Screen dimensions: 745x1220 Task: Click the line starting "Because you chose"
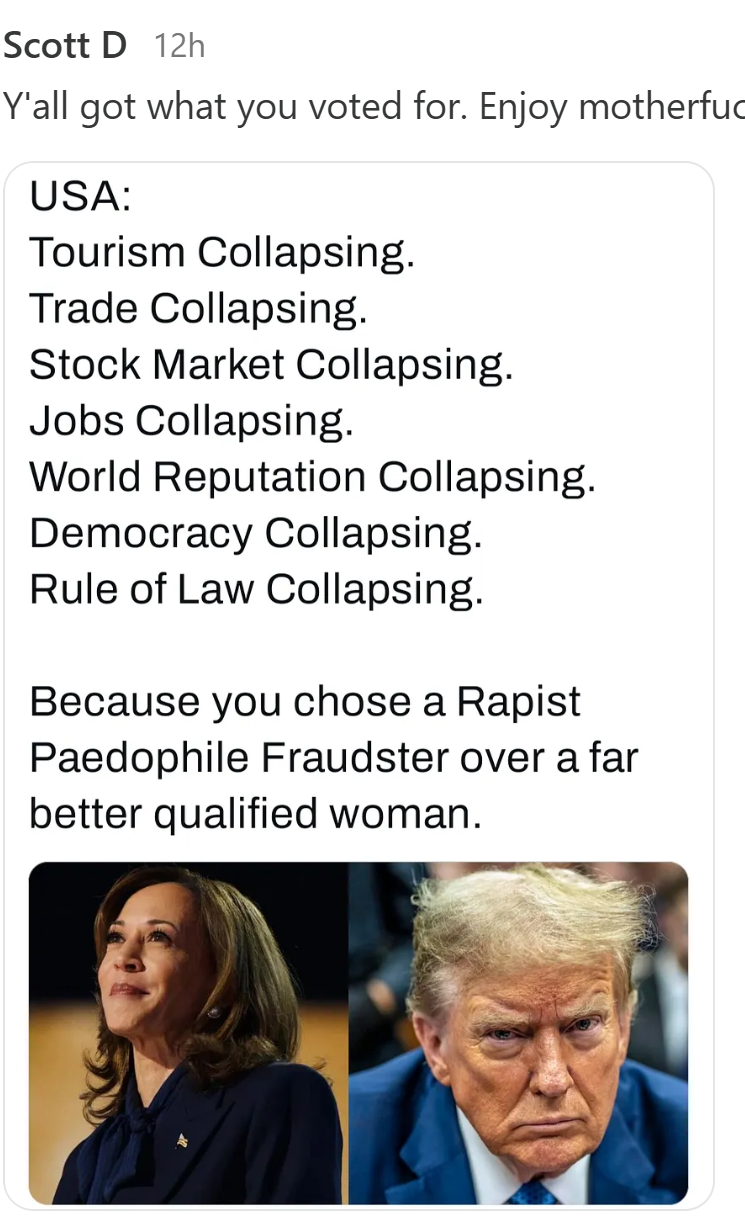305,702
